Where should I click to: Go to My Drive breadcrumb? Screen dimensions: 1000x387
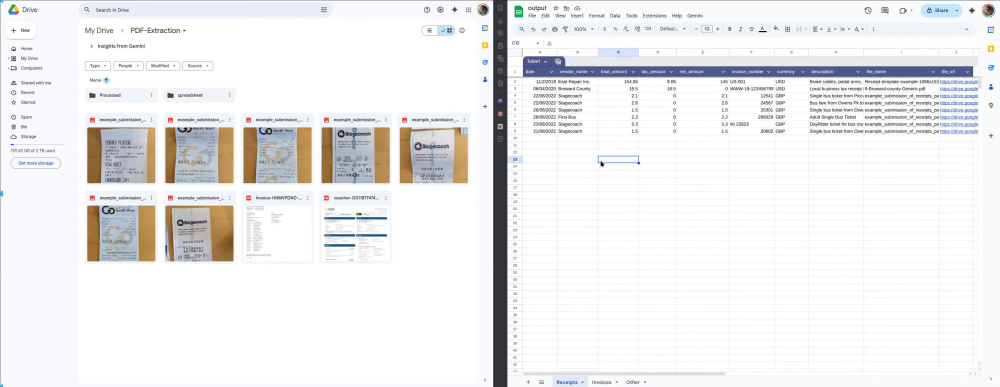pos(99,31)
